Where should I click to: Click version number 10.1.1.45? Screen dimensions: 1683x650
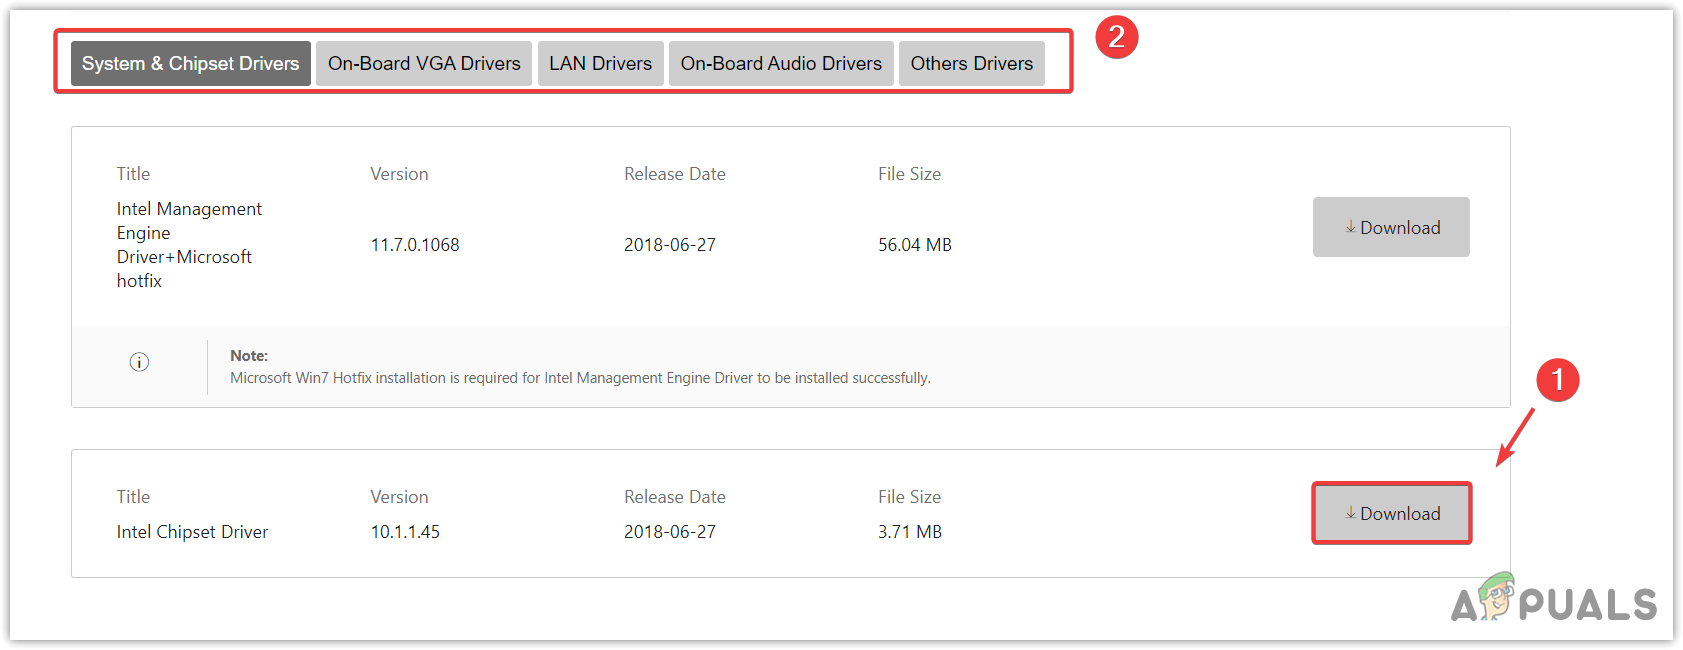405,532
